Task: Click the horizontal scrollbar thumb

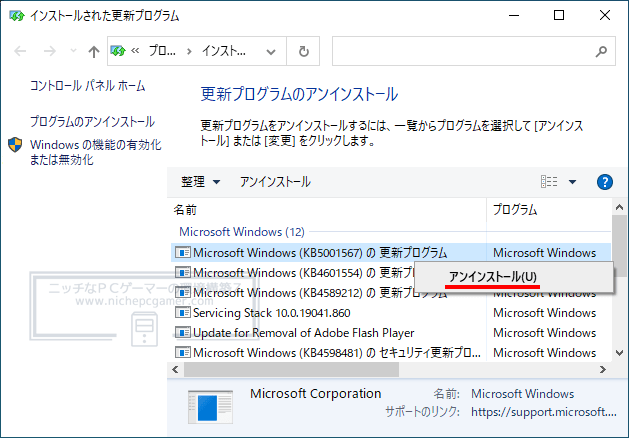Action: point(292,369)
